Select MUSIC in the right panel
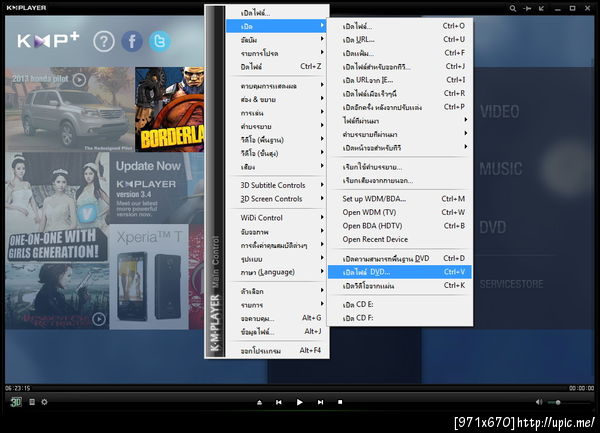 (501, 169)
